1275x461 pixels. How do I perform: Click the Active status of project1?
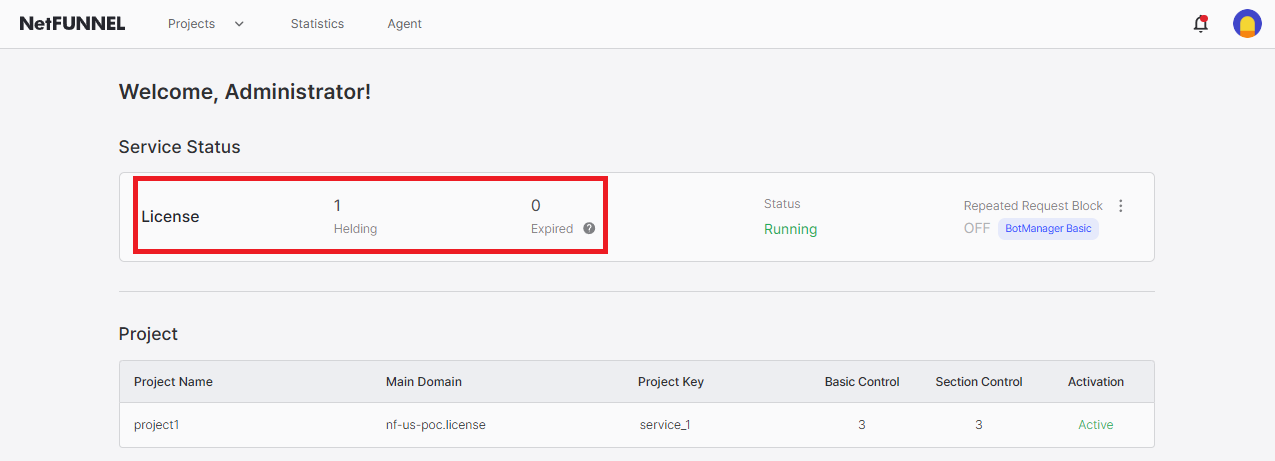(1096, 425)
